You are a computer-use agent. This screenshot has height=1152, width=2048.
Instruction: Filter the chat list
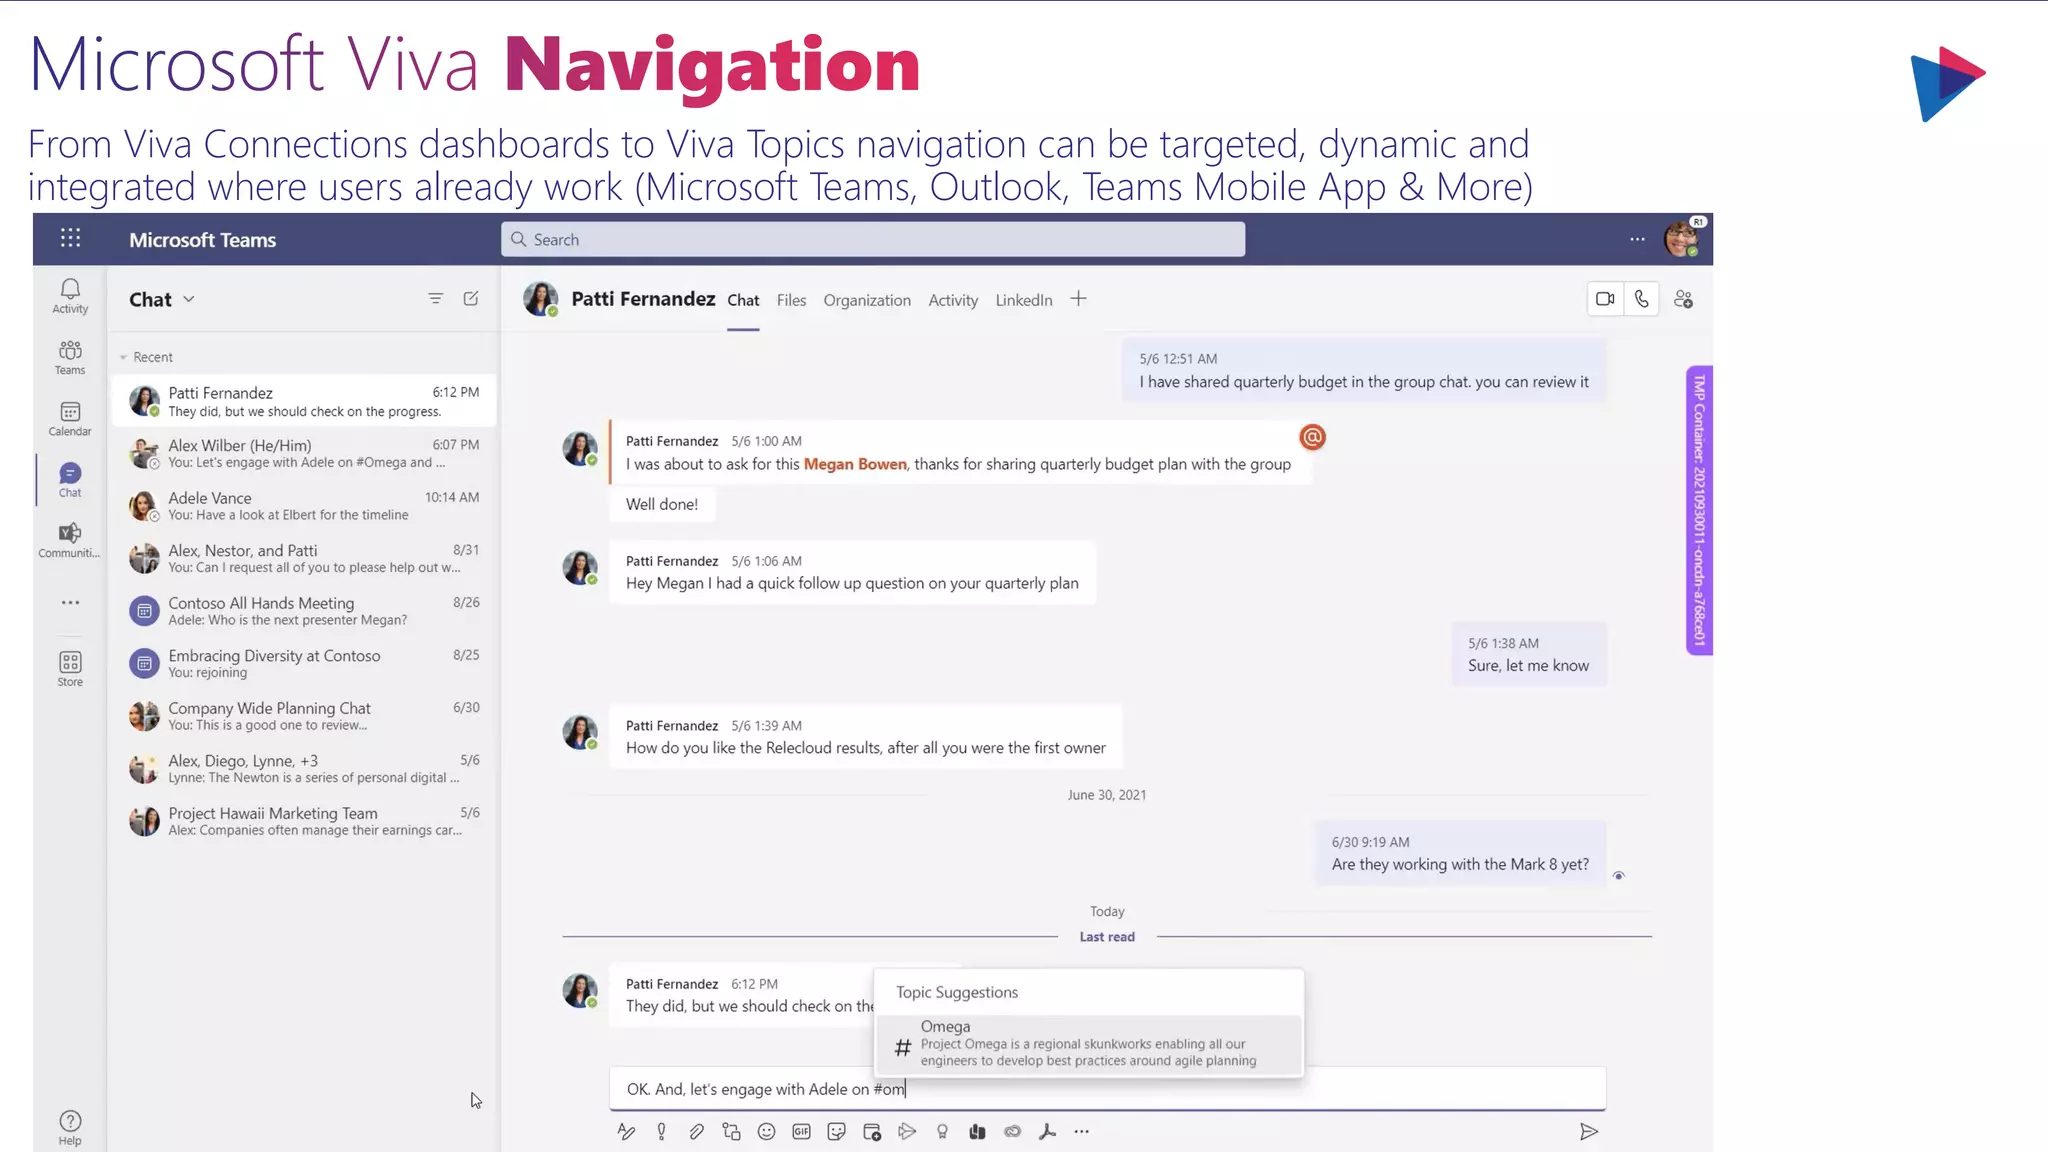435,299
